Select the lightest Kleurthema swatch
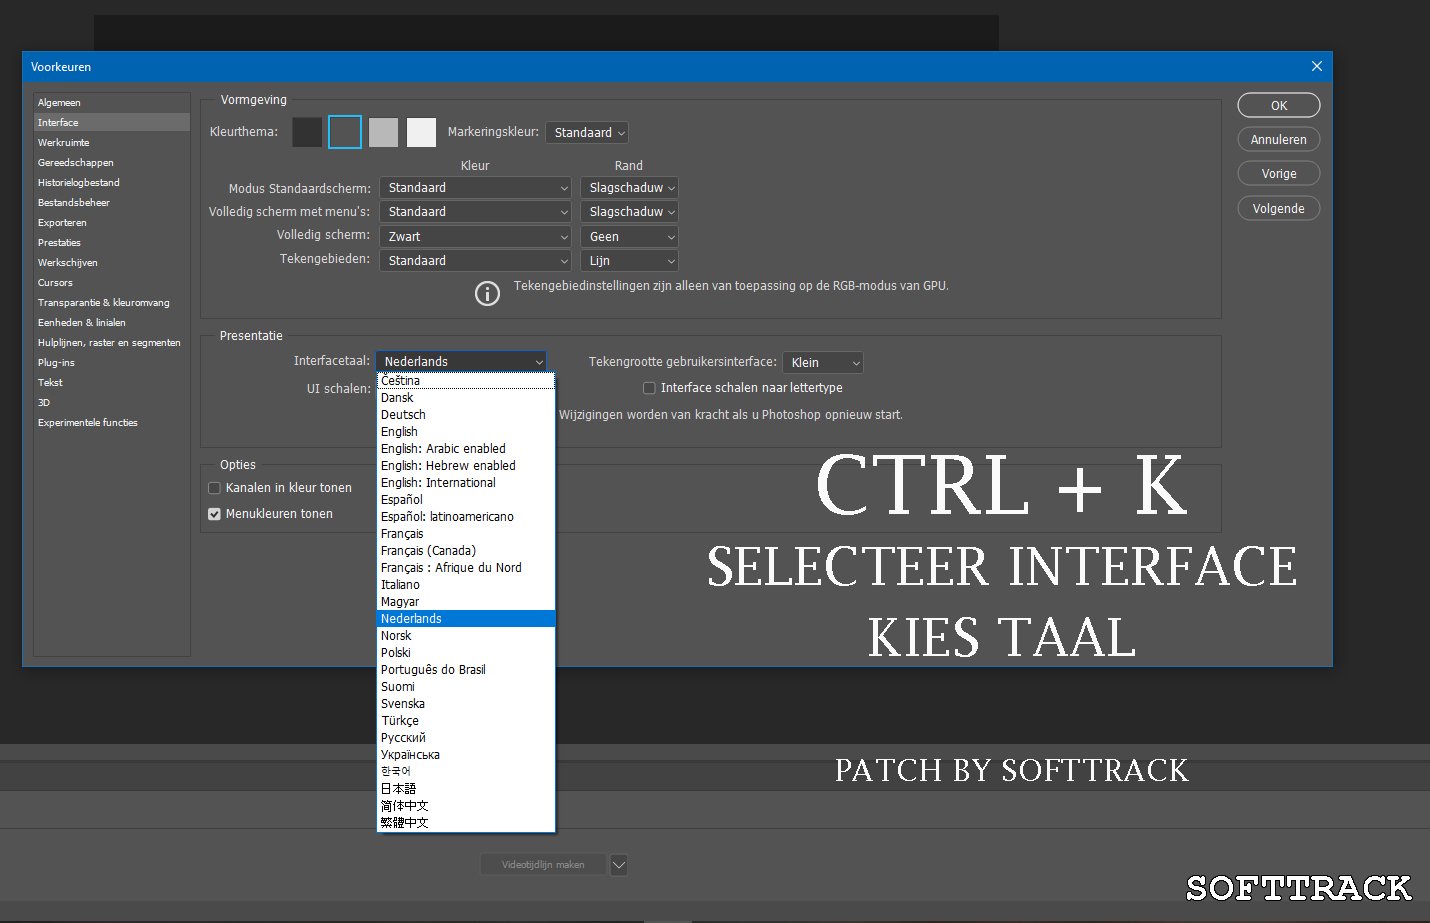This screenshot has width=1430, height=923. coord(421,132)
